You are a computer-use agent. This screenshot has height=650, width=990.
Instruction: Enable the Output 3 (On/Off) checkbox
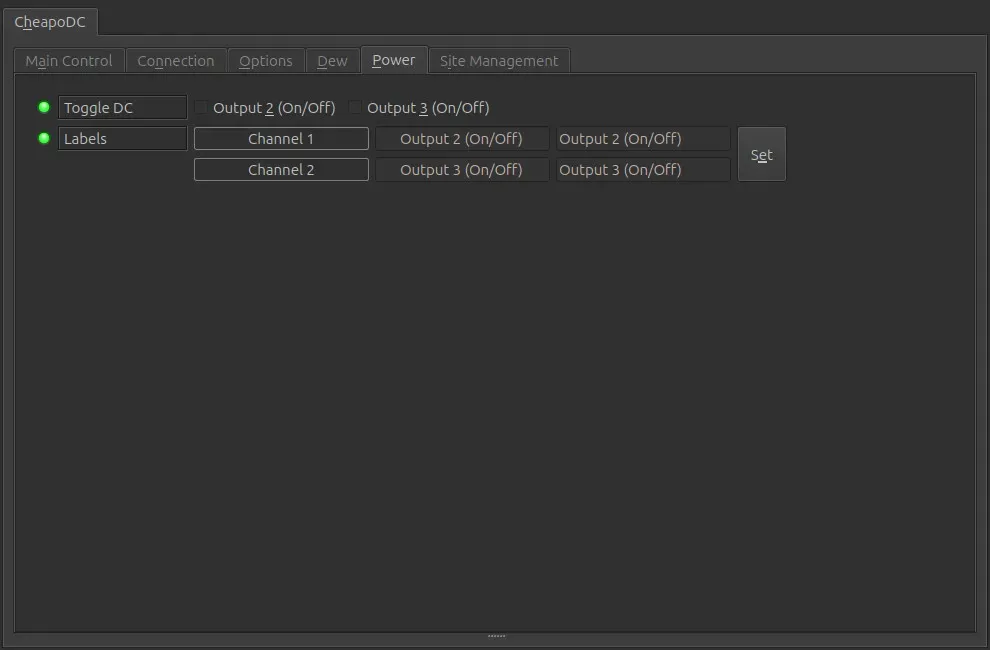(355, 107)
